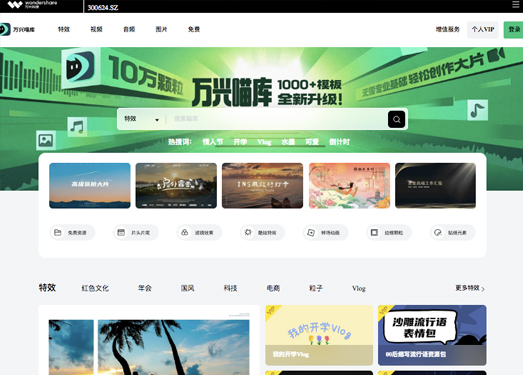Select the 科技 effects tab
523x375 pixels.
coord(230,288)
